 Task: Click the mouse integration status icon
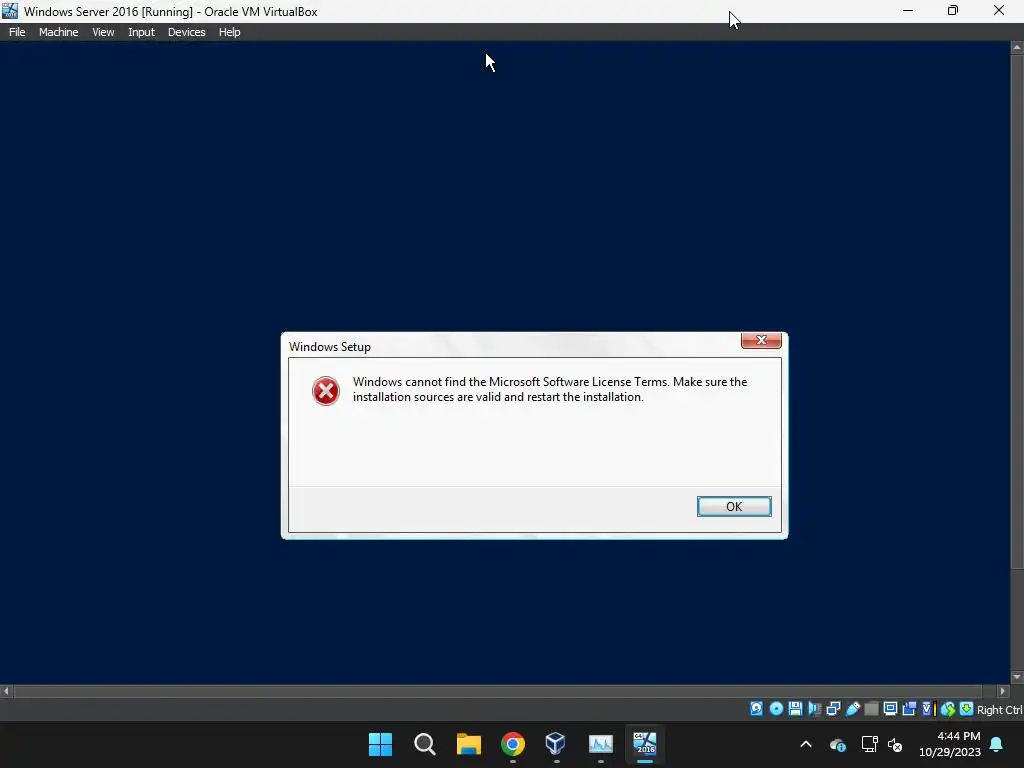tap(948, 709)
